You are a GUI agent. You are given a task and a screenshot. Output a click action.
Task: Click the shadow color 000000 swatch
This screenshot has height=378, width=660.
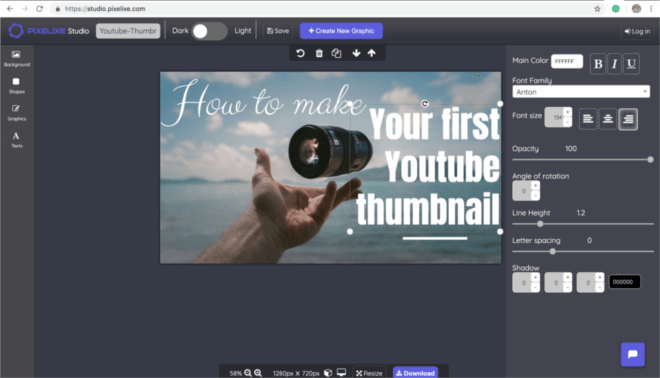click(625, 282)
